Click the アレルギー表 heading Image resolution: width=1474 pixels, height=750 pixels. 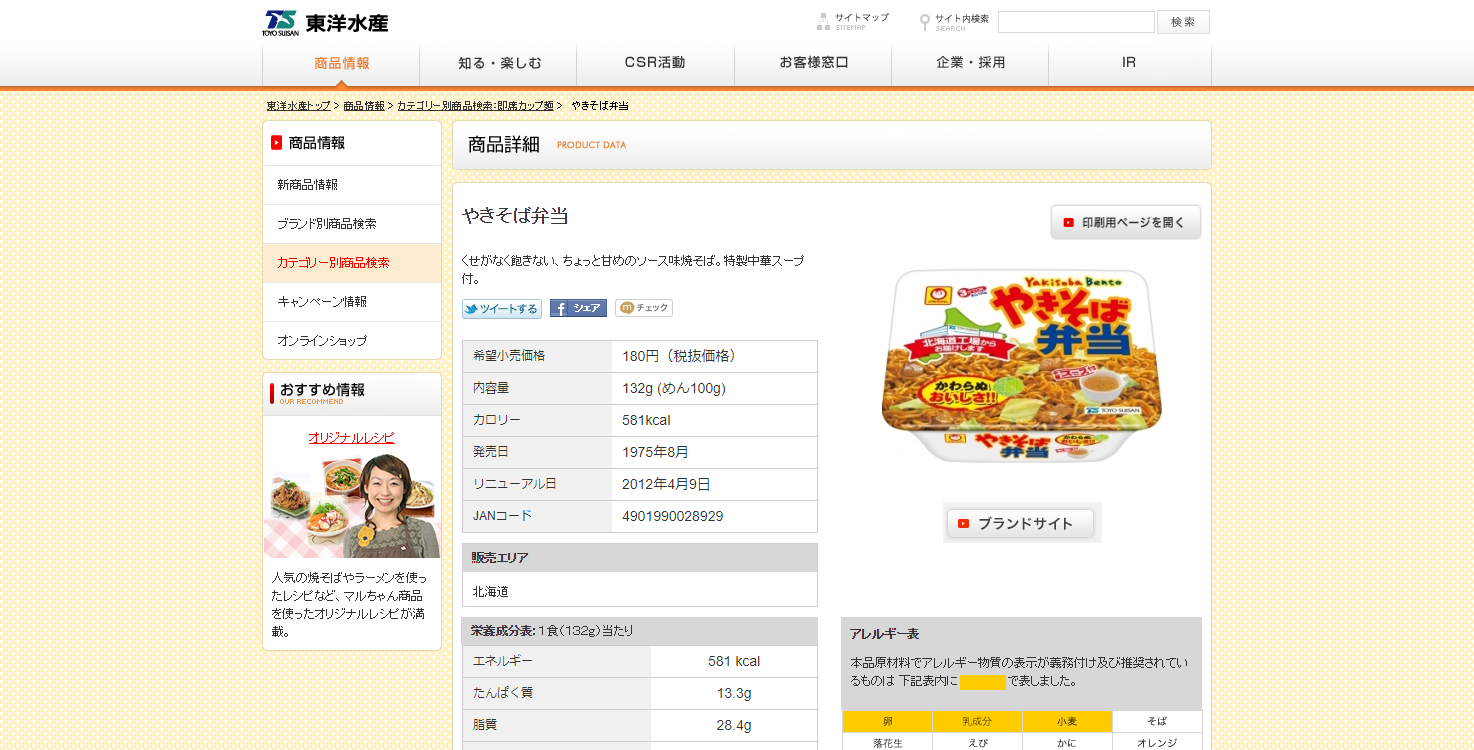click(x=884, y=634)
